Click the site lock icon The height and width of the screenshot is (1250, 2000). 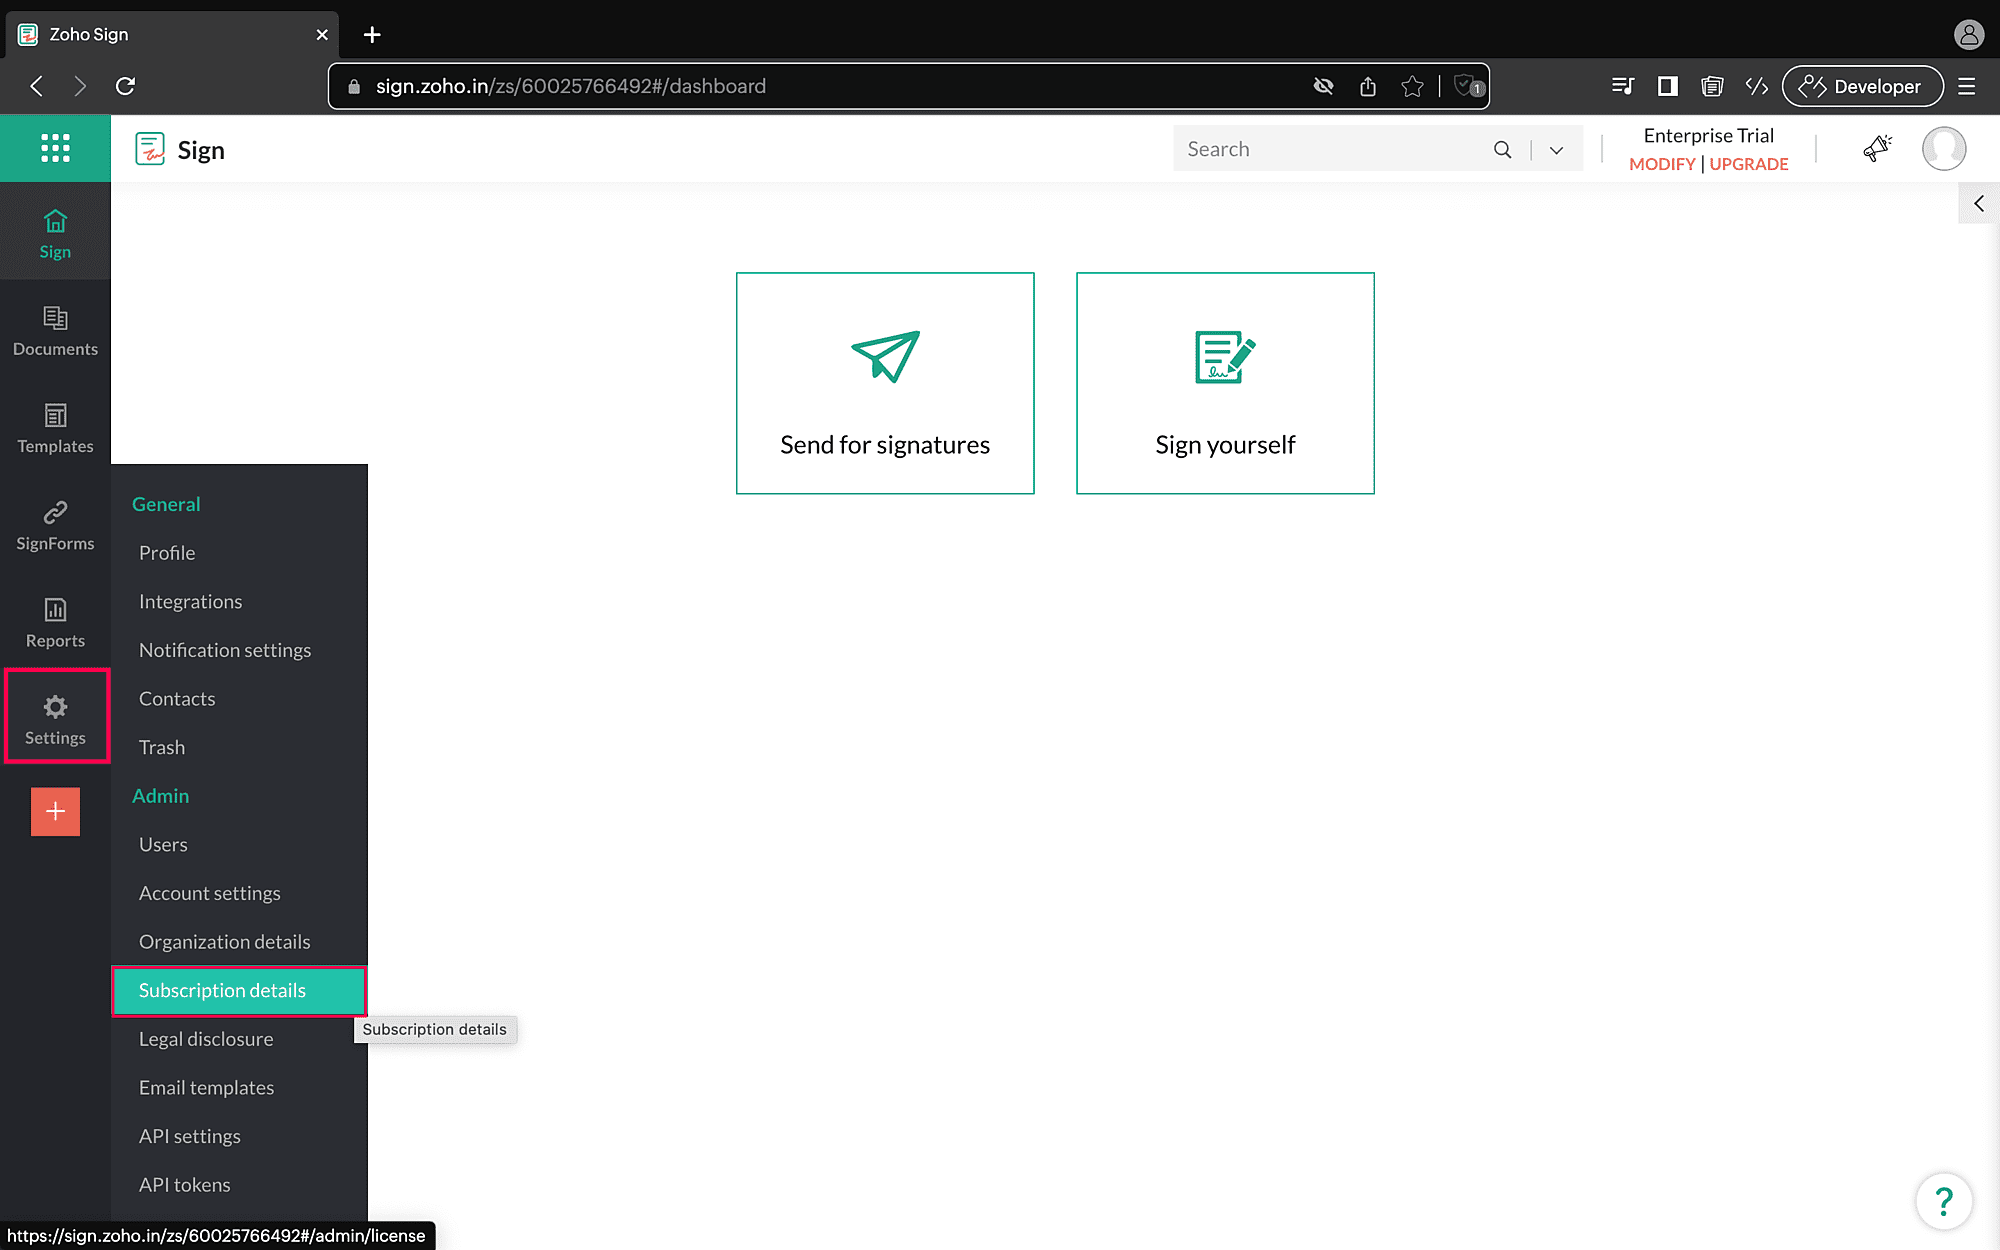pos(353,87)
